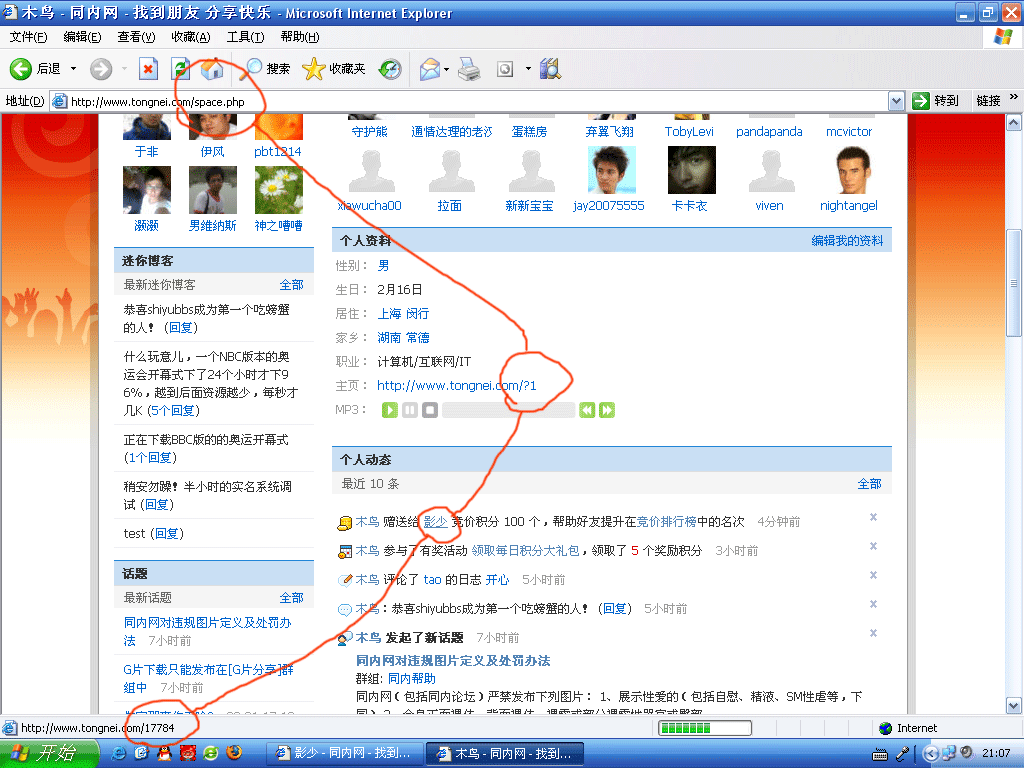This screenshot has height=768, width=1024.
Task: Click the 转到 go button
Action: (x=936, y=101)
